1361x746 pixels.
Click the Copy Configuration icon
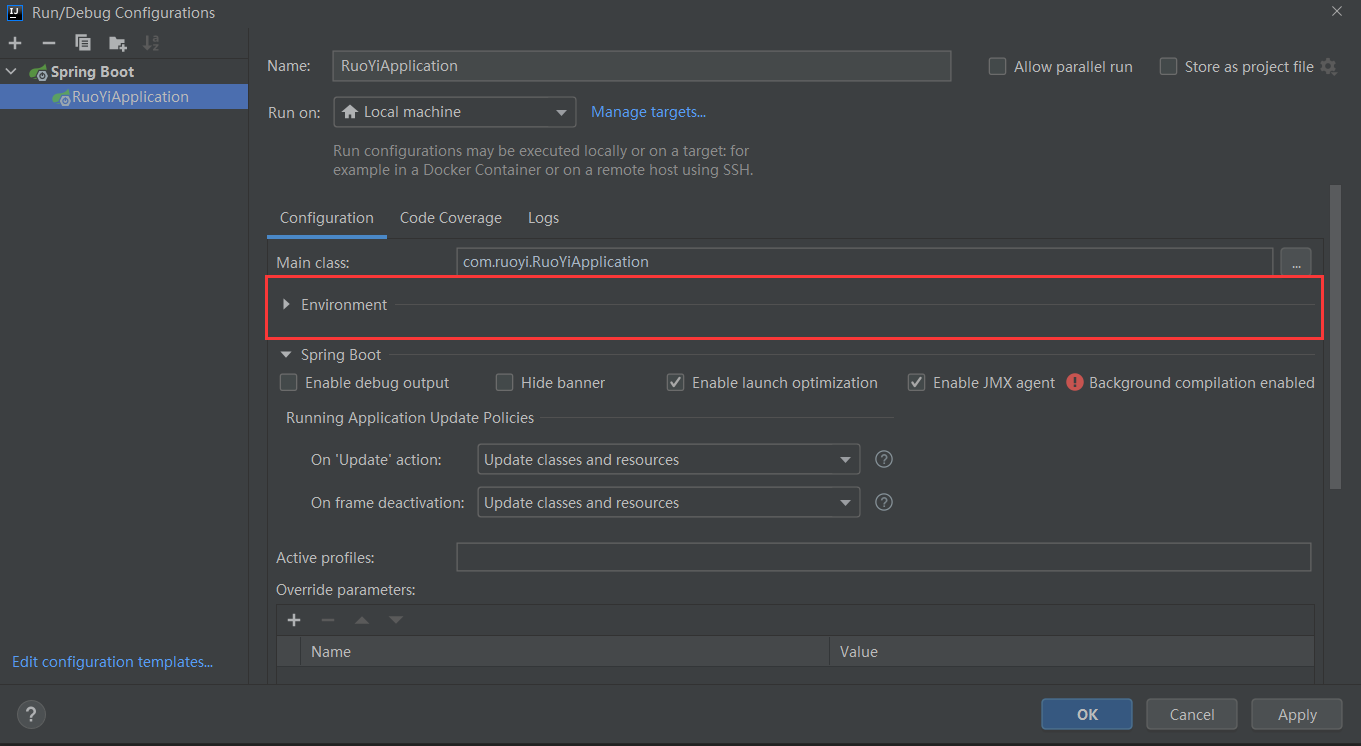(x=83, y=43)
